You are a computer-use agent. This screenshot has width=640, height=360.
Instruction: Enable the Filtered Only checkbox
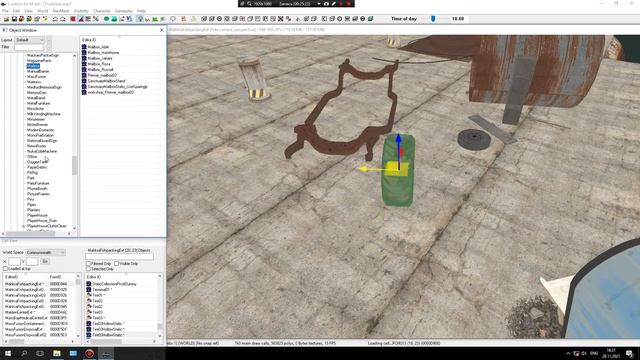[x=88, y=264]
